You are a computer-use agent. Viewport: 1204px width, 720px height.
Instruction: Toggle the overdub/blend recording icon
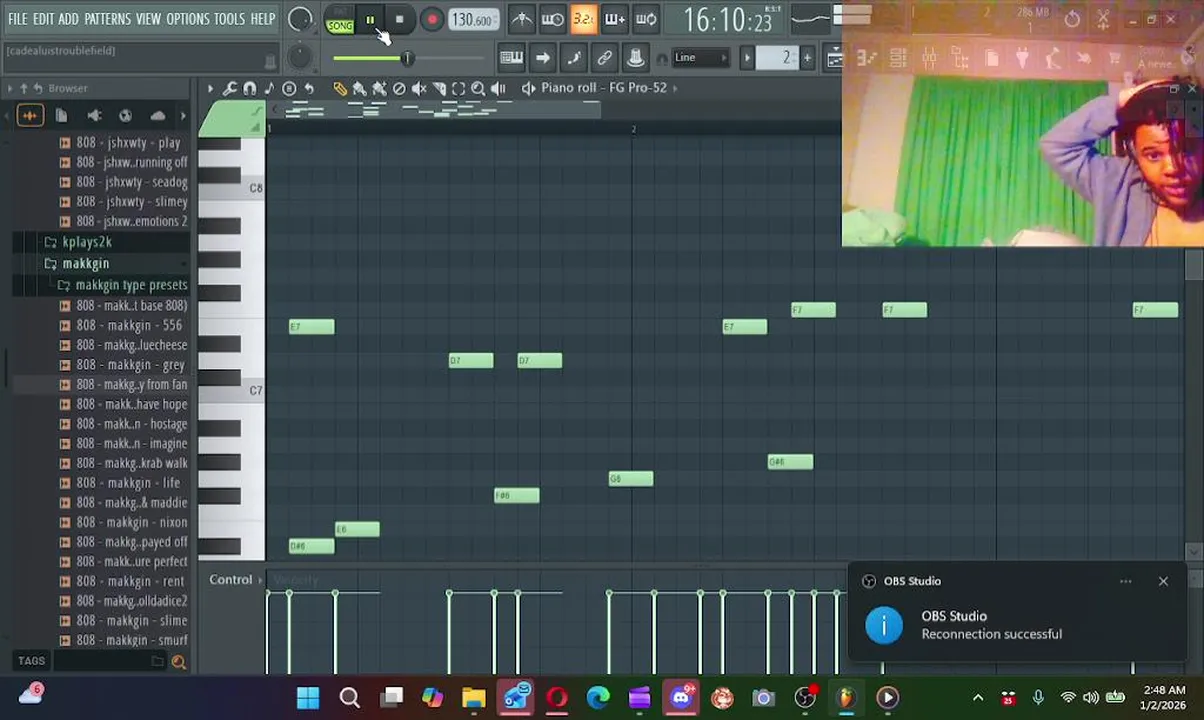pyautogui.click(x=615, y=19)
